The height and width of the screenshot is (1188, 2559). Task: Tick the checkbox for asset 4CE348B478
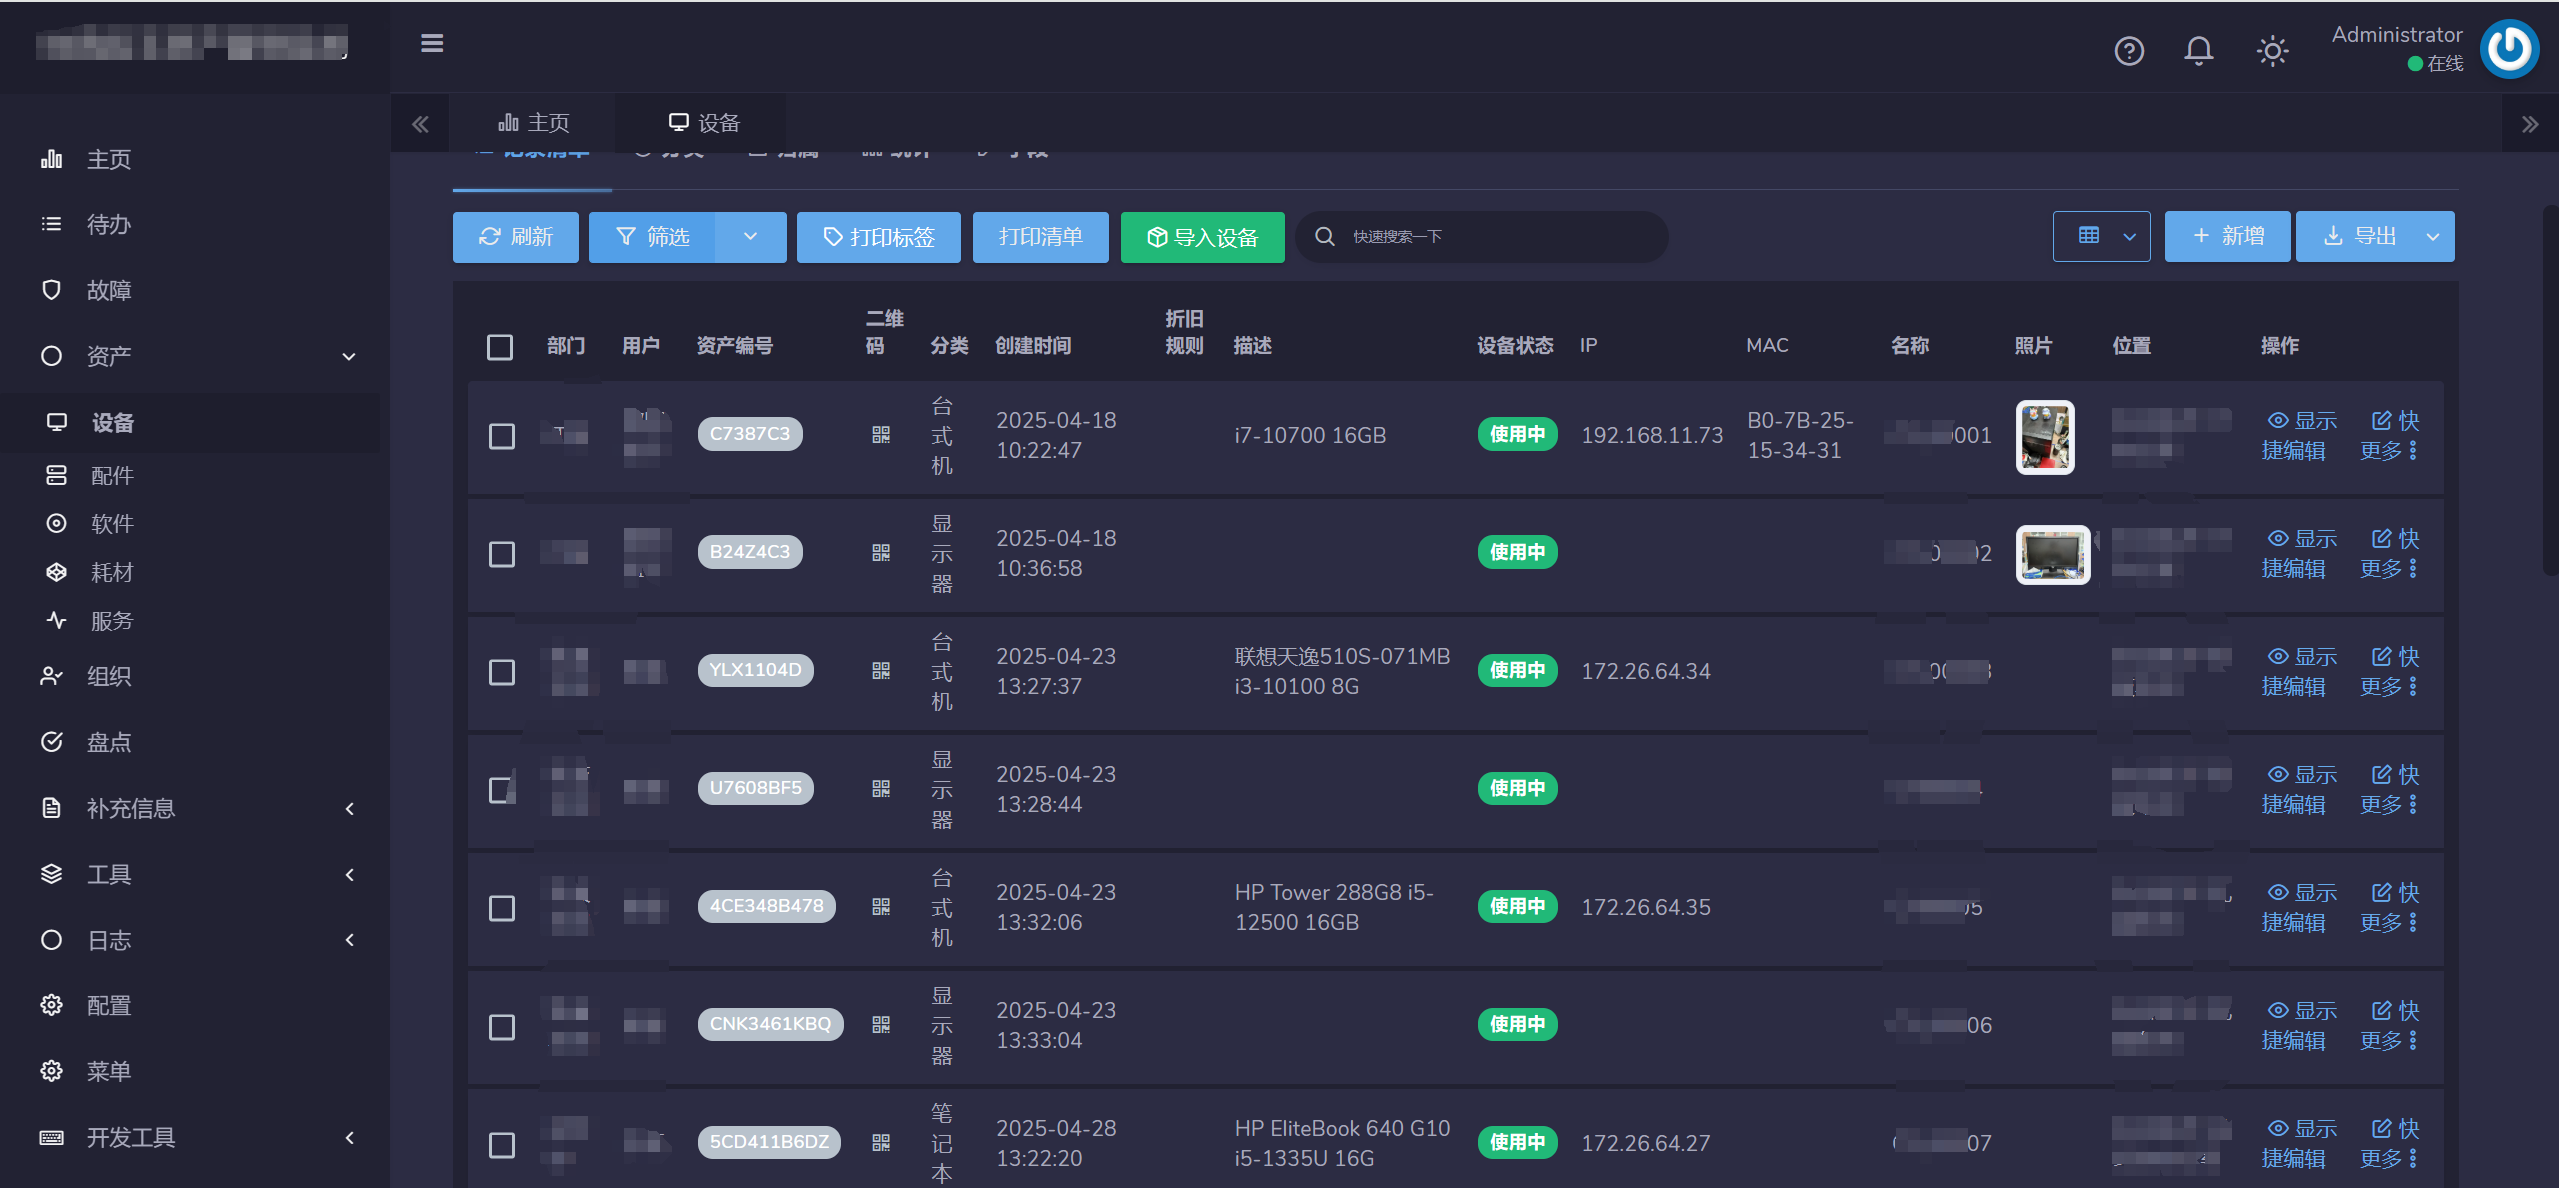(x=502, y=908)
